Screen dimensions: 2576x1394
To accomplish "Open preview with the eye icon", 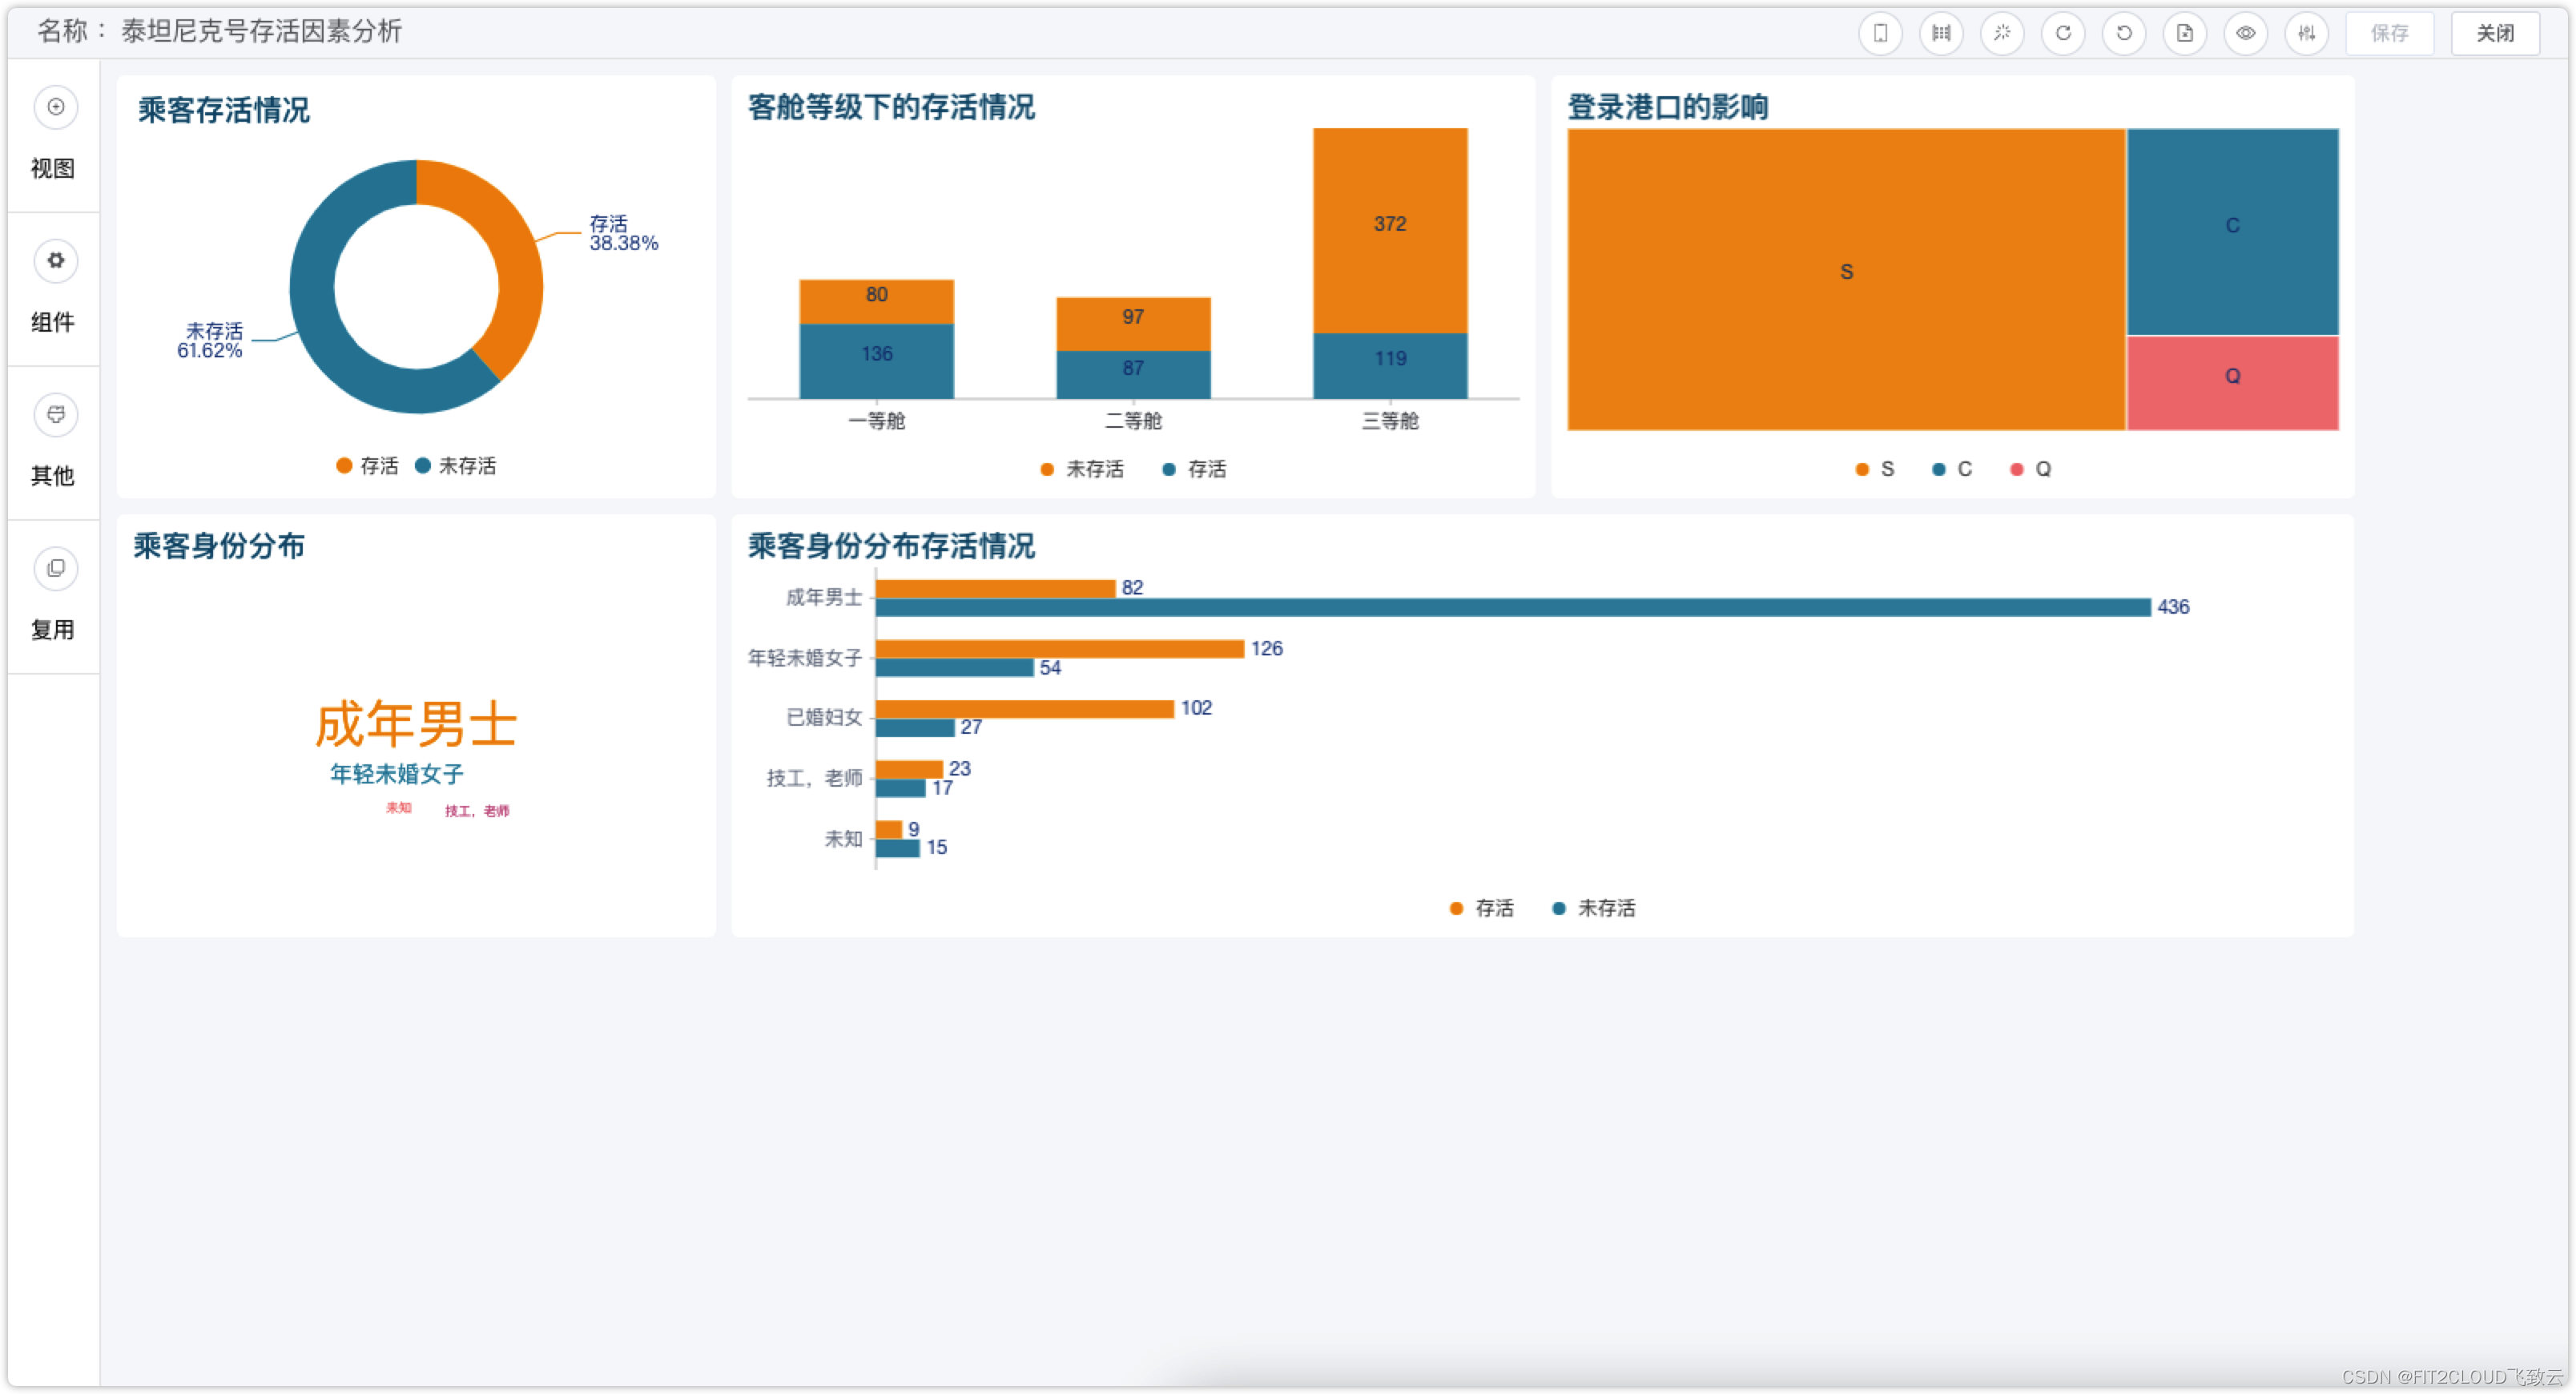I will pos(2246,33).
